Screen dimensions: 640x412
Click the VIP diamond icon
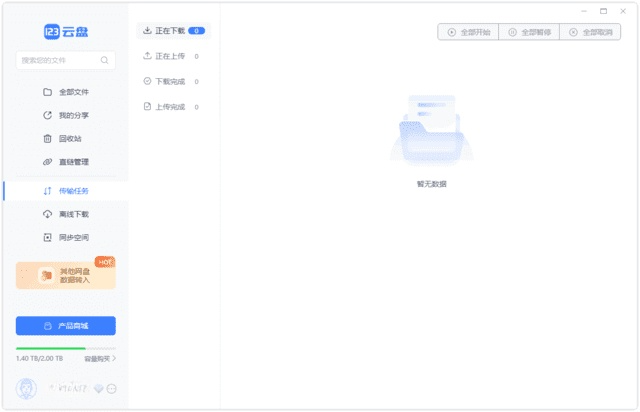(98, 389)
